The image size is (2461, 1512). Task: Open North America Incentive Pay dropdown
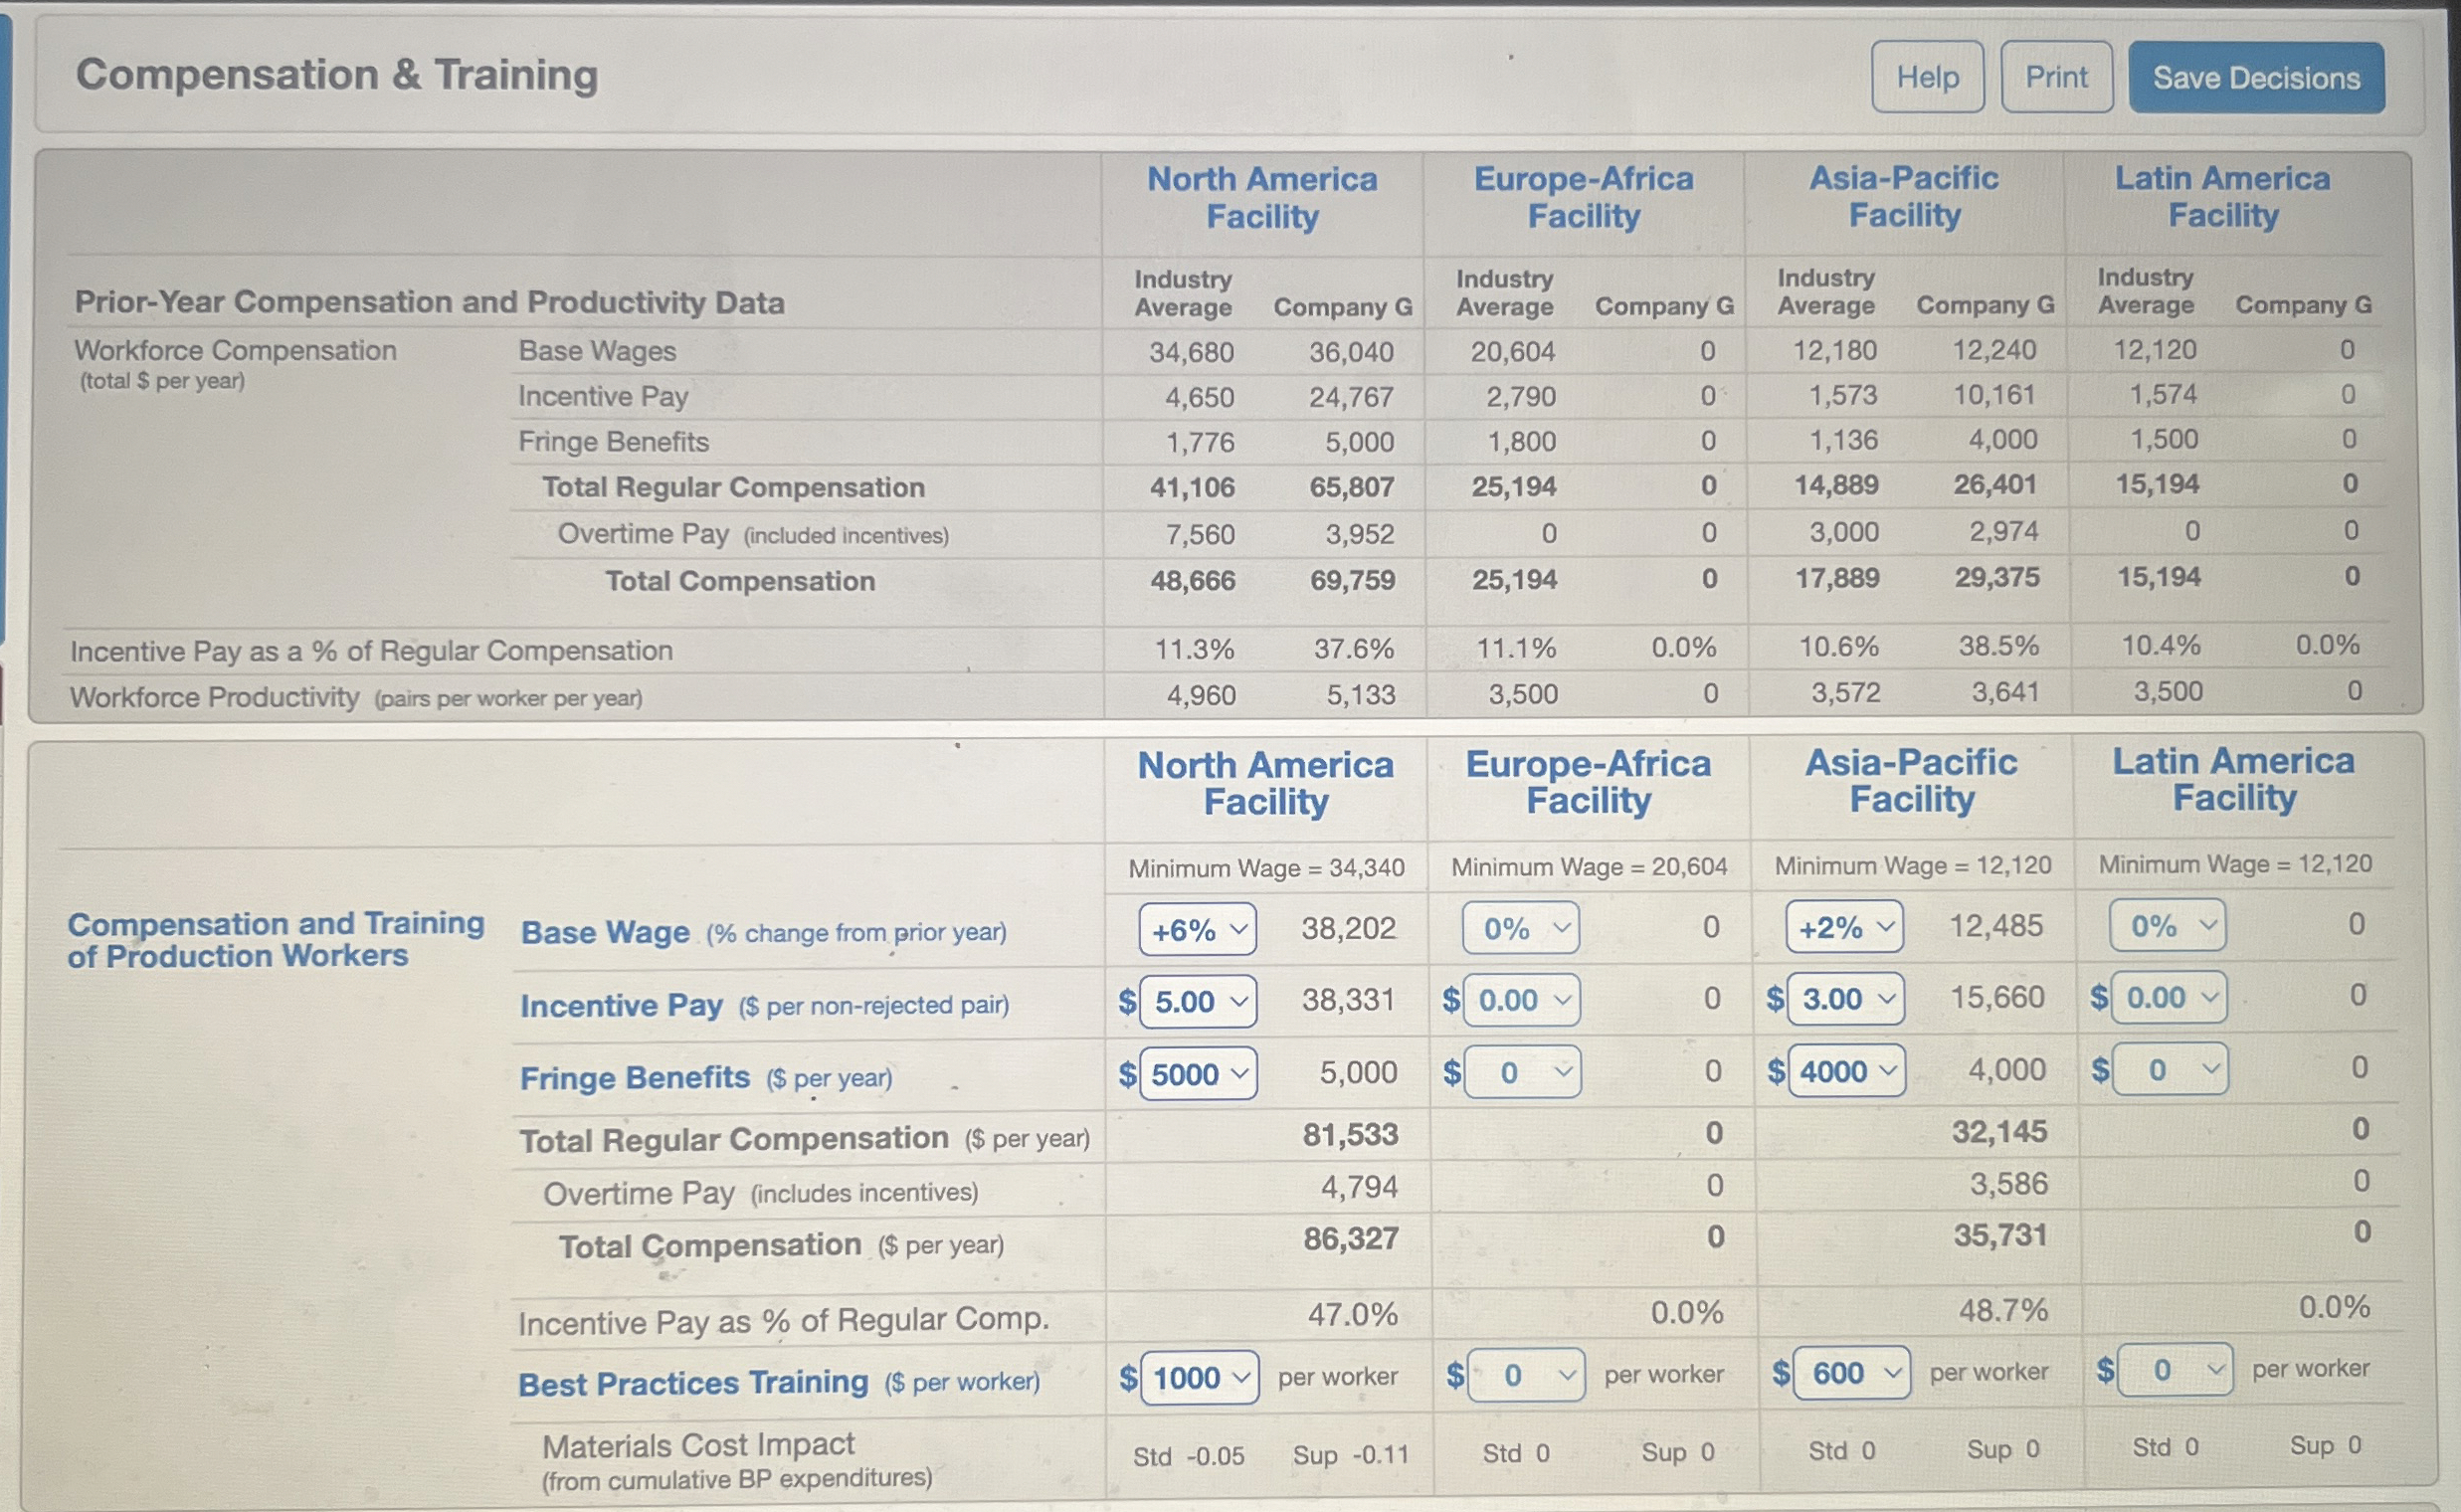(x=1196, y=1001)
